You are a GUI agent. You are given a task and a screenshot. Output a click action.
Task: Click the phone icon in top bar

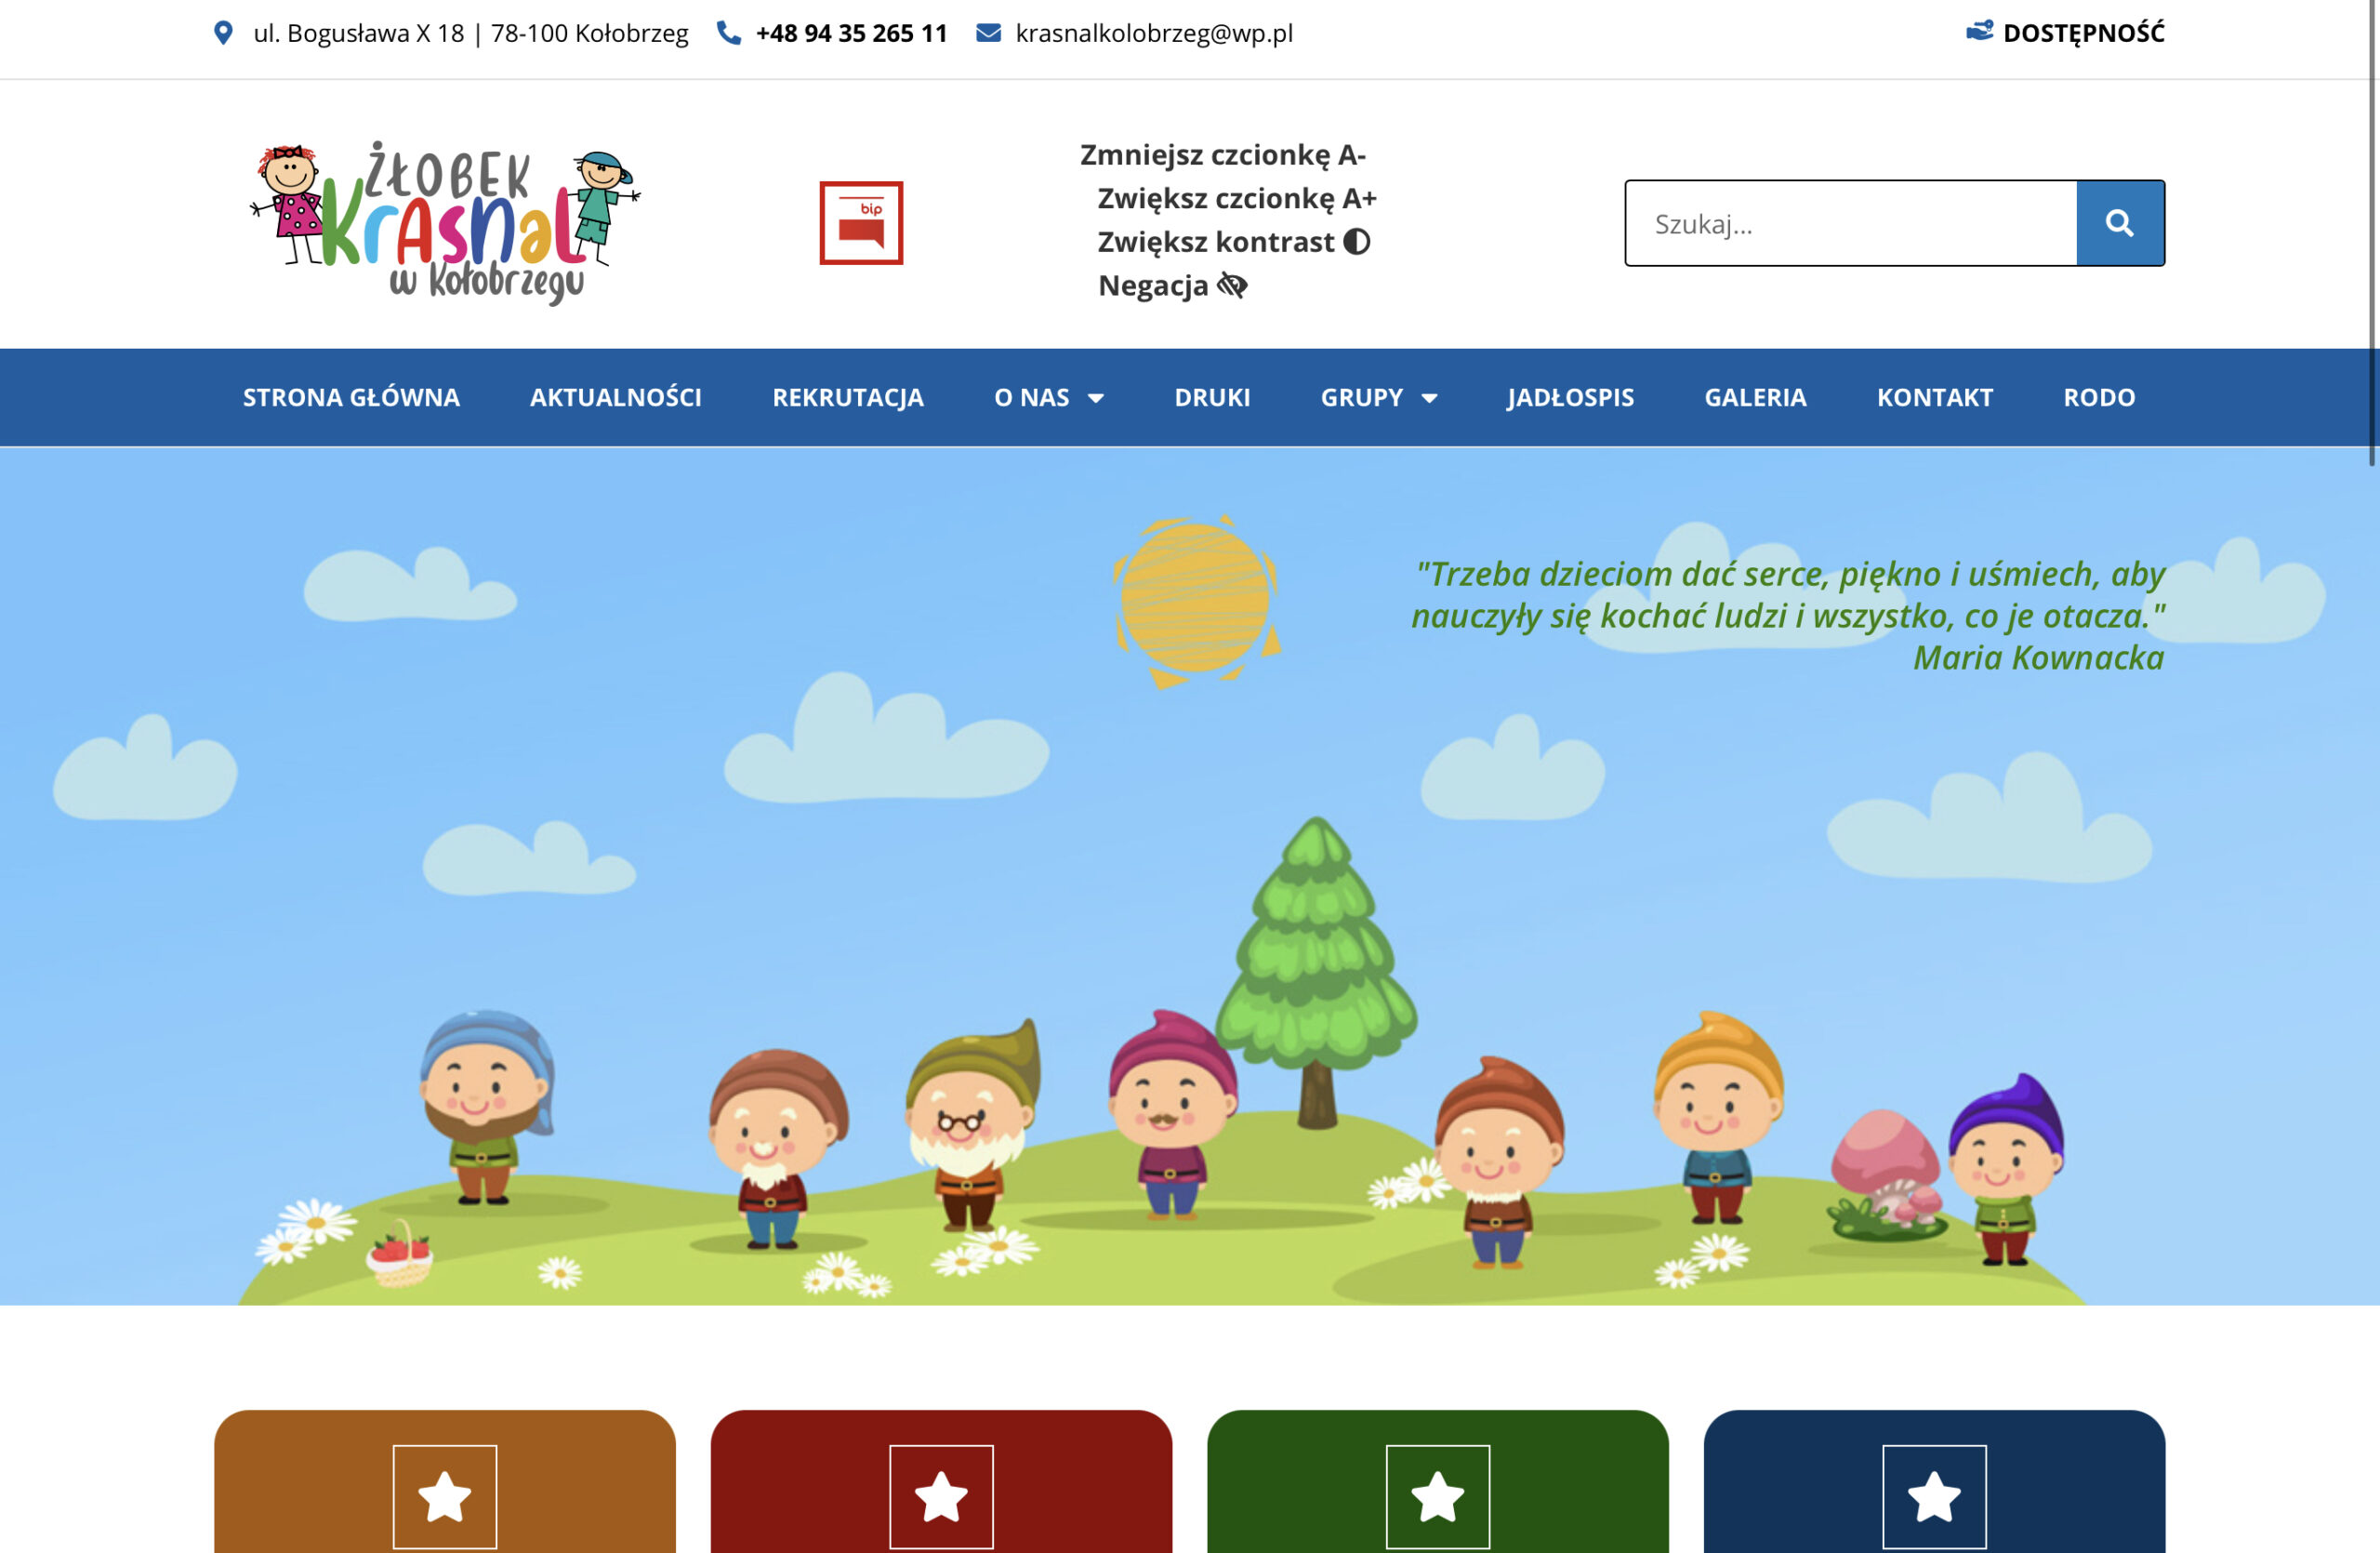click(729, 33)
